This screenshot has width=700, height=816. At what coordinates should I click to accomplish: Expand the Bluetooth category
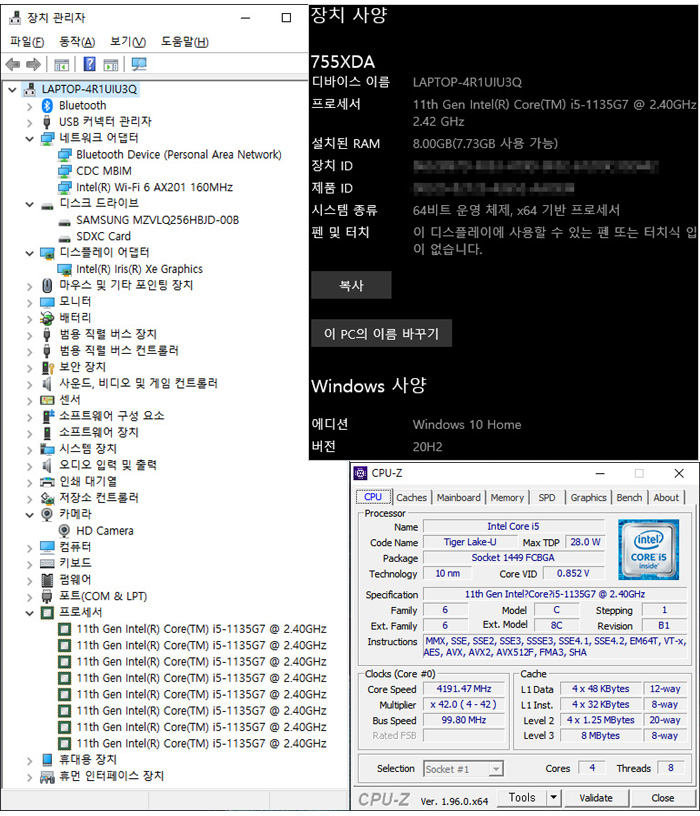pyautogui.click(x=29, y=106)
